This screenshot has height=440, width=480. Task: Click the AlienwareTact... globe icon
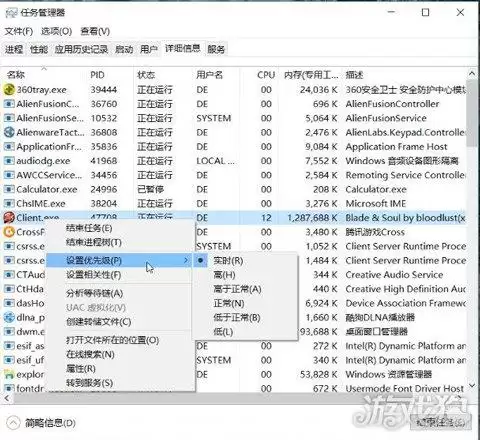pos(9,132)
